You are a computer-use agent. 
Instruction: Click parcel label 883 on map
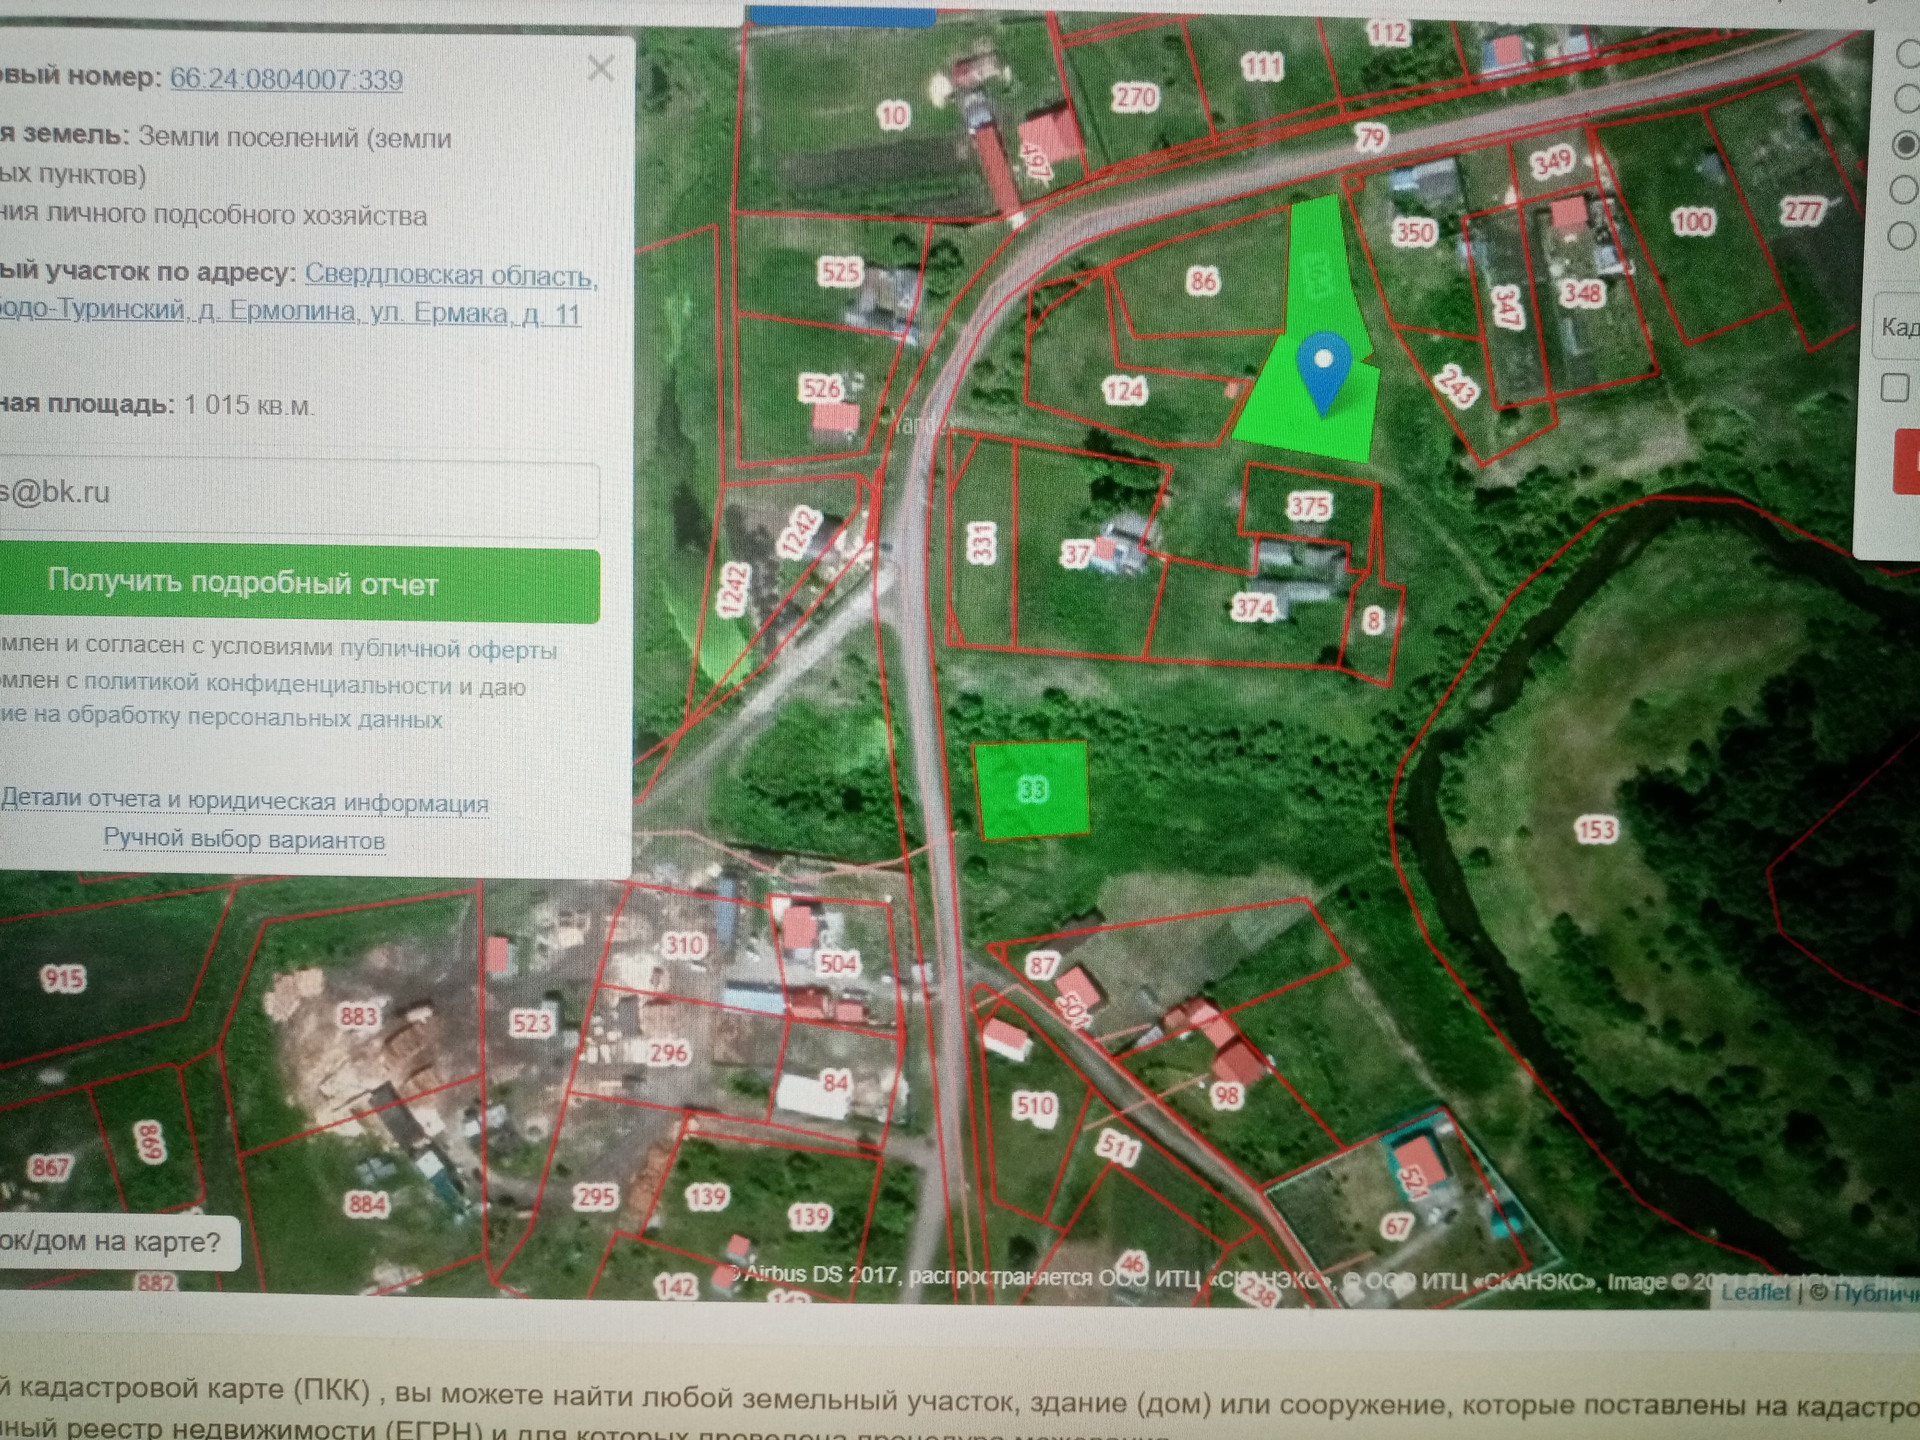click(x=359, y=1017)
